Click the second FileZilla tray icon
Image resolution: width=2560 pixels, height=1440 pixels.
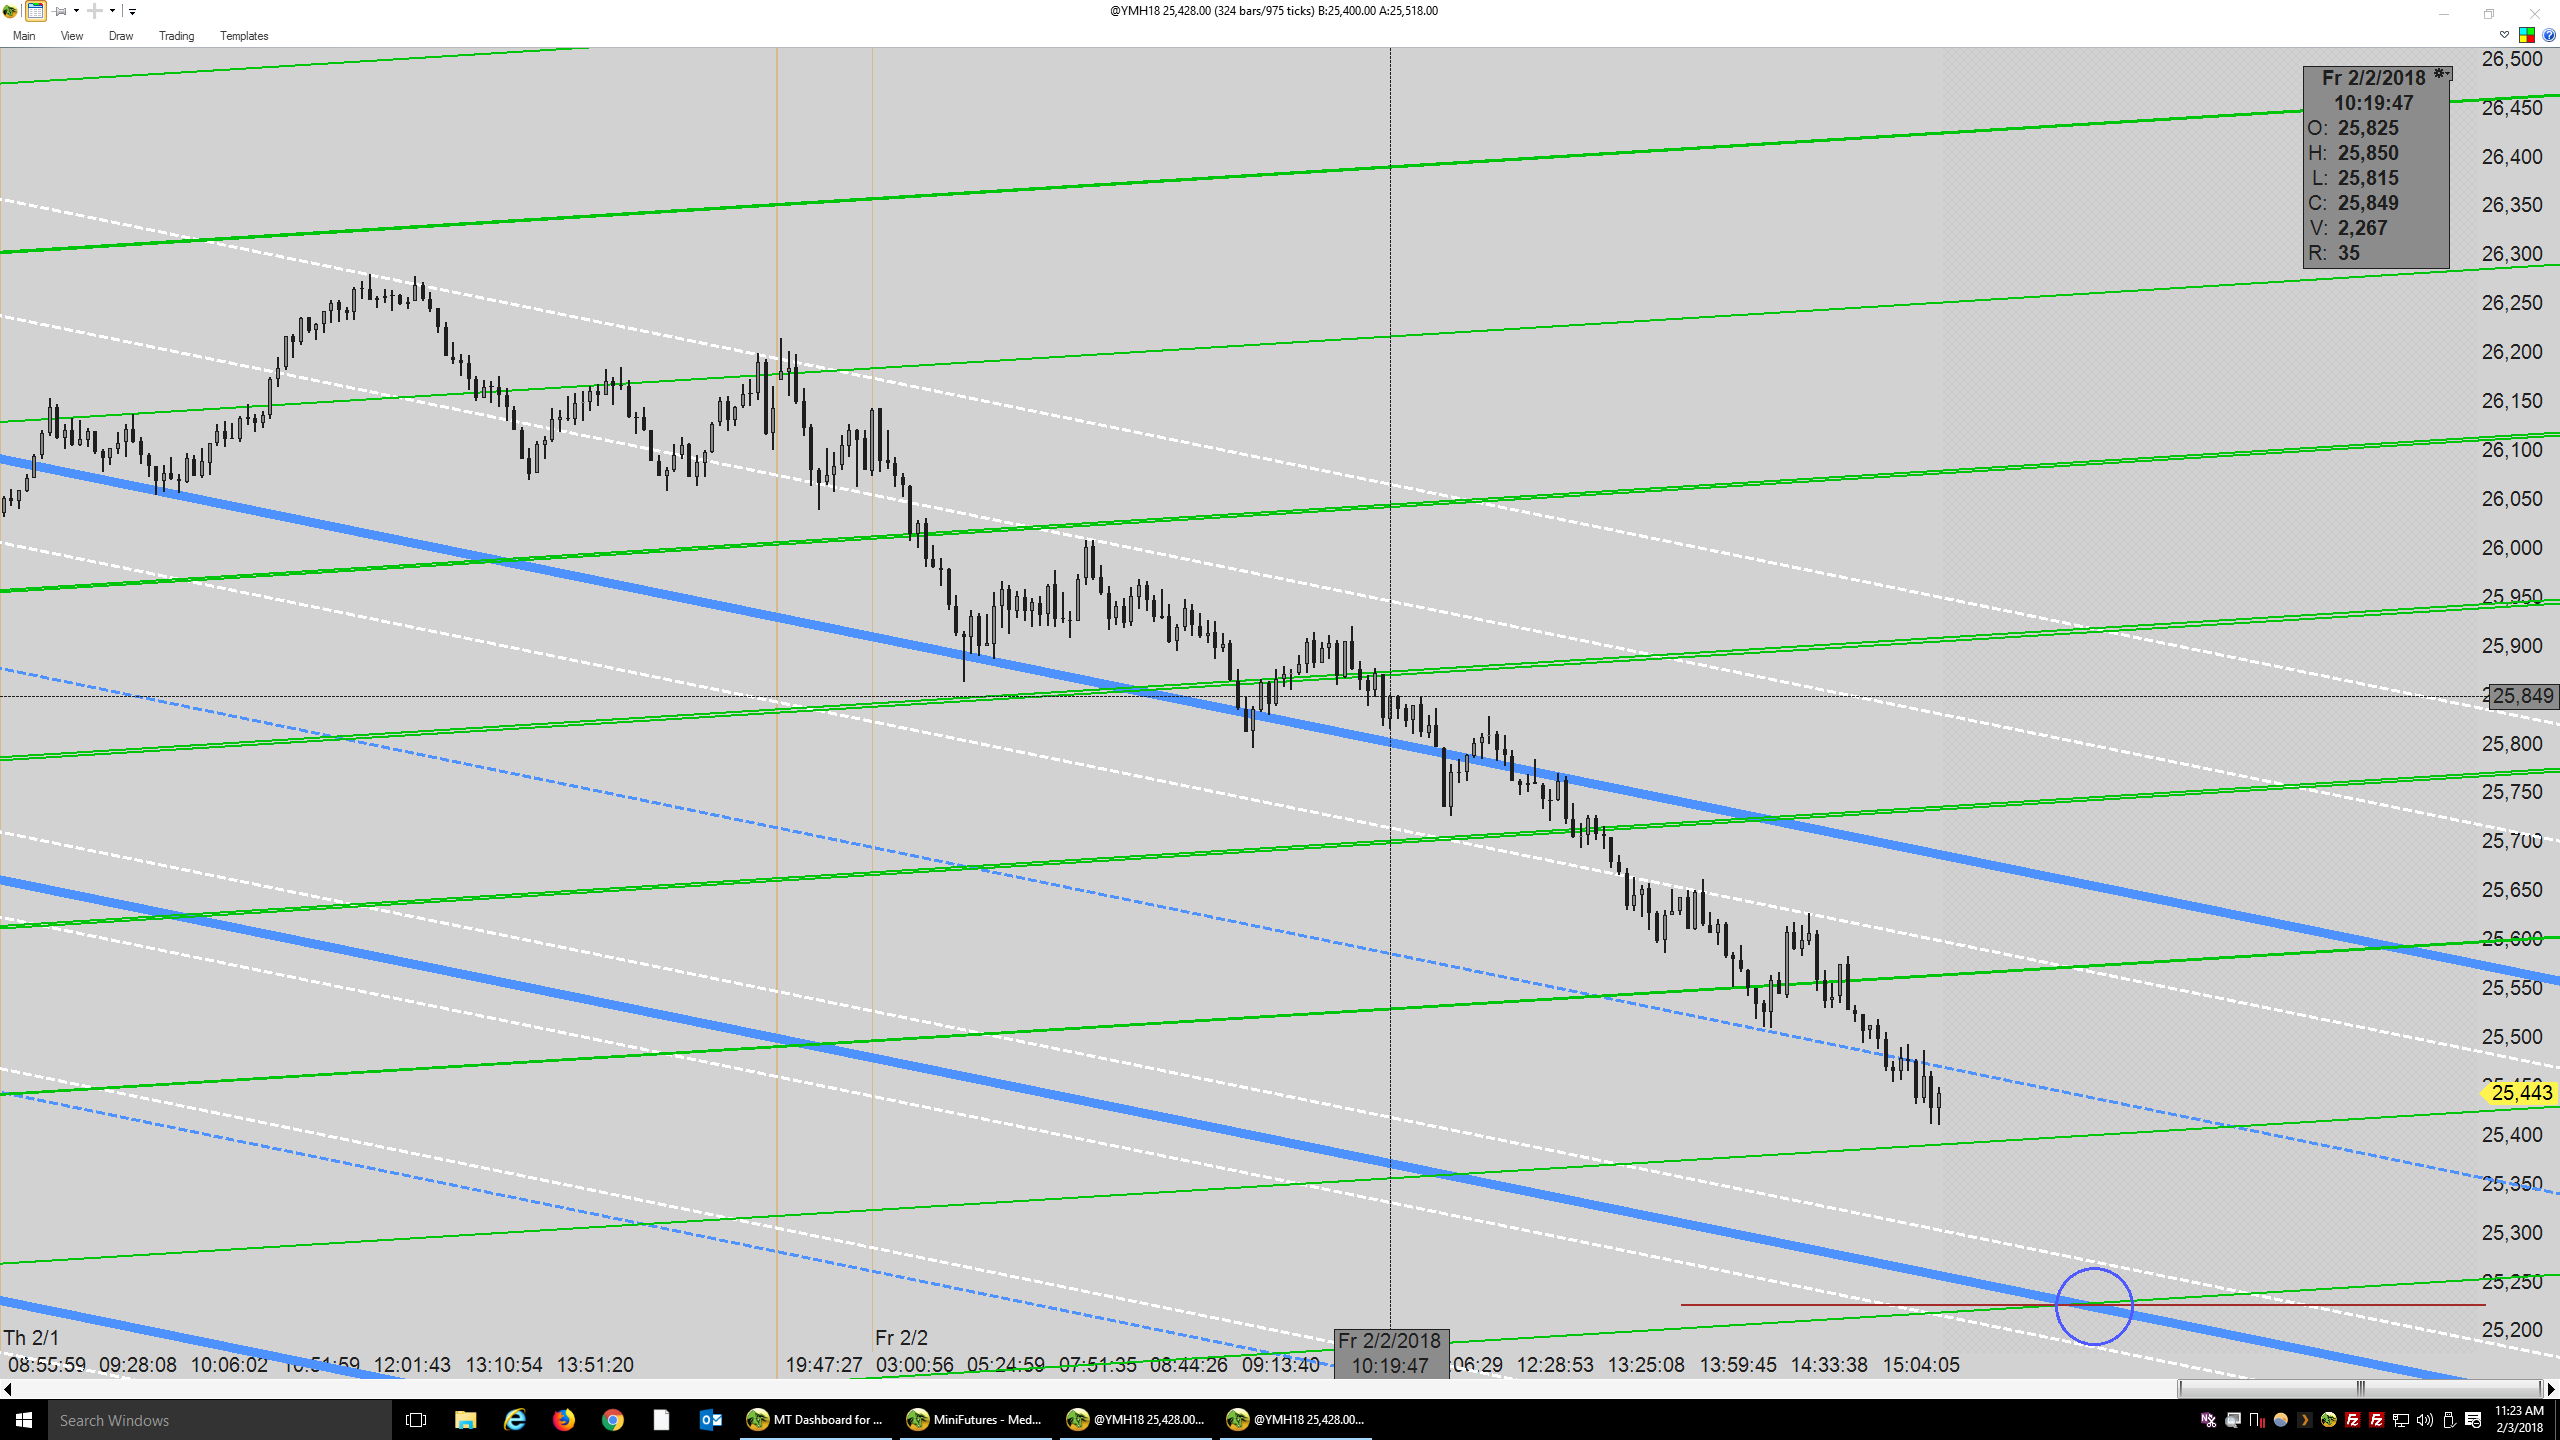click(2376, 1420)
